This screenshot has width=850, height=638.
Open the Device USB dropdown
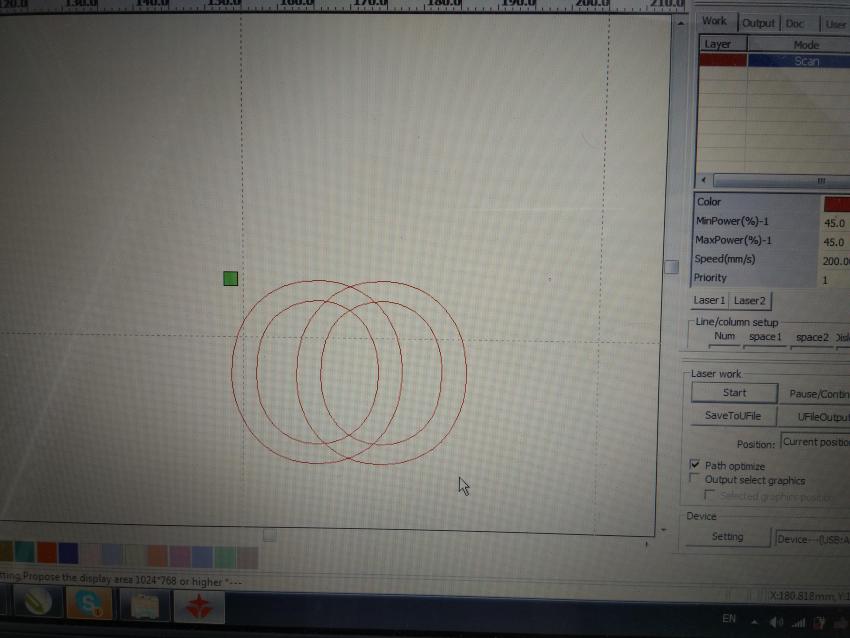pos(812,538)
